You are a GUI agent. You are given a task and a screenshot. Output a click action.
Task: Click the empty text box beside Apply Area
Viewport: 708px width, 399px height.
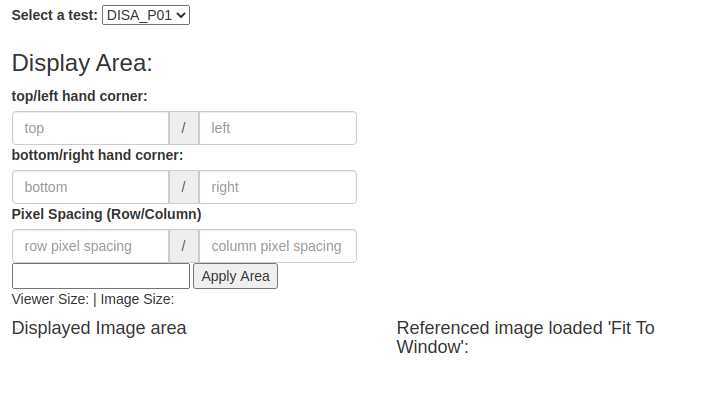click(x=101, y=276)
